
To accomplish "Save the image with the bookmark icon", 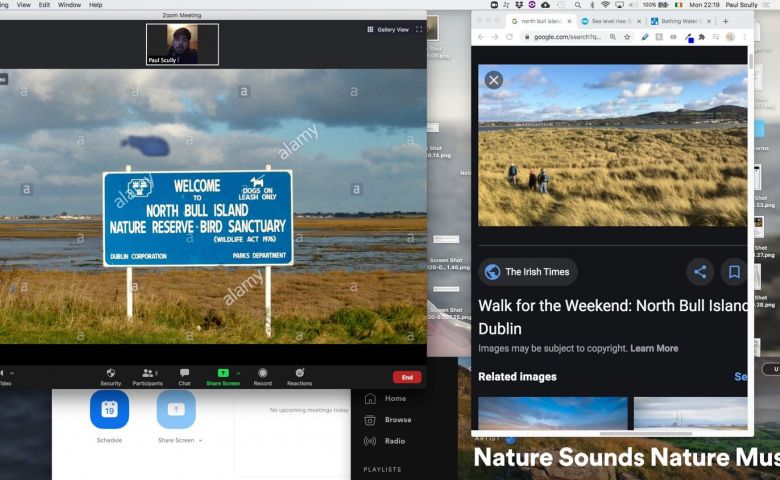I will (734, 272).
